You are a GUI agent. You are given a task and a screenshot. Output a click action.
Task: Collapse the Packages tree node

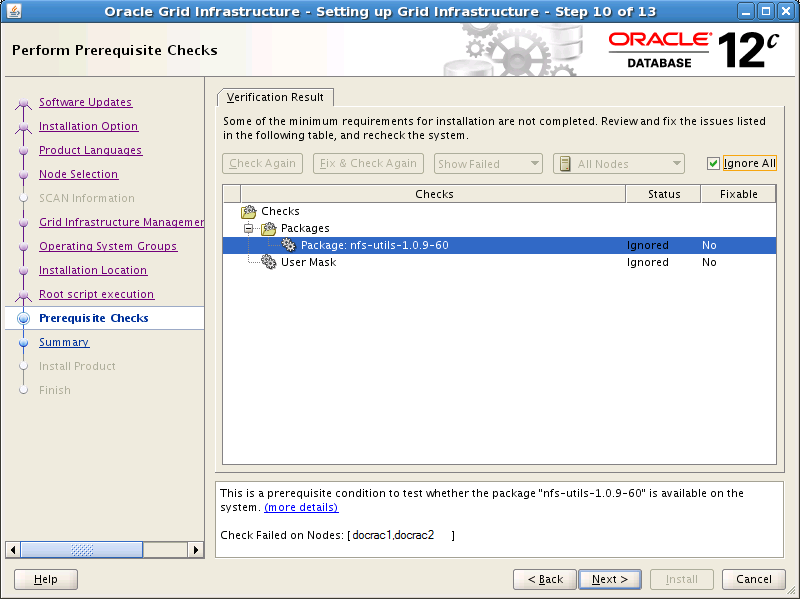coord(249,229)
